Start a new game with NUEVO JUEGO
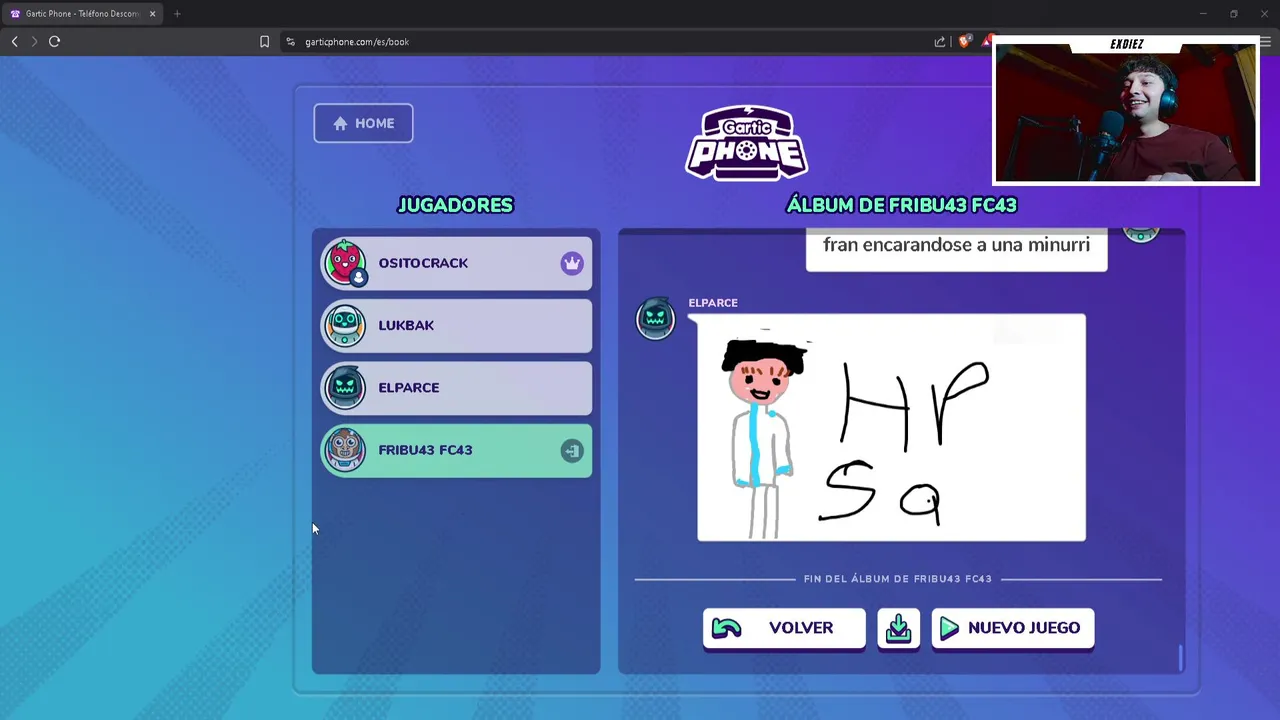The height and width of the screenshot is (720, 1280). [x=1013, y=628]
